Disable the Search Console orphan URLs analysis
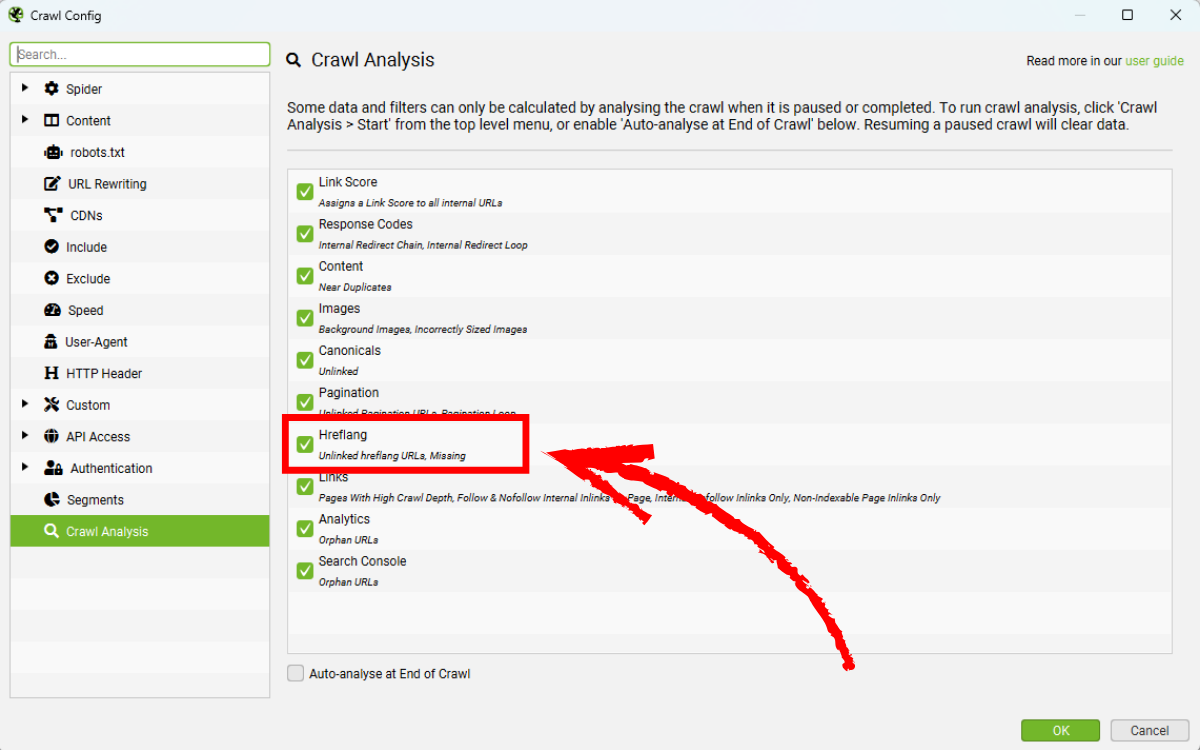This screenshot has height=750, width=1200. coord(305,570)
